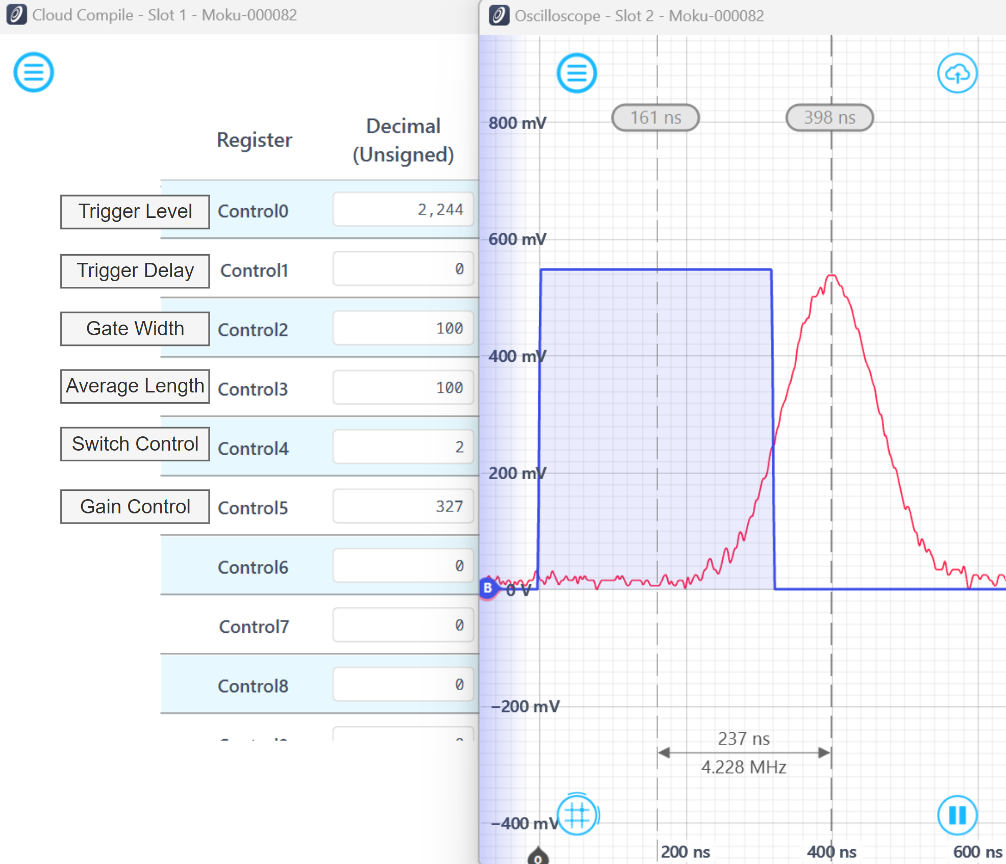The height and width of the screenshot is (864, 1006).
Task: Click the Control7 decimal value field
Action: click(403, 625)
